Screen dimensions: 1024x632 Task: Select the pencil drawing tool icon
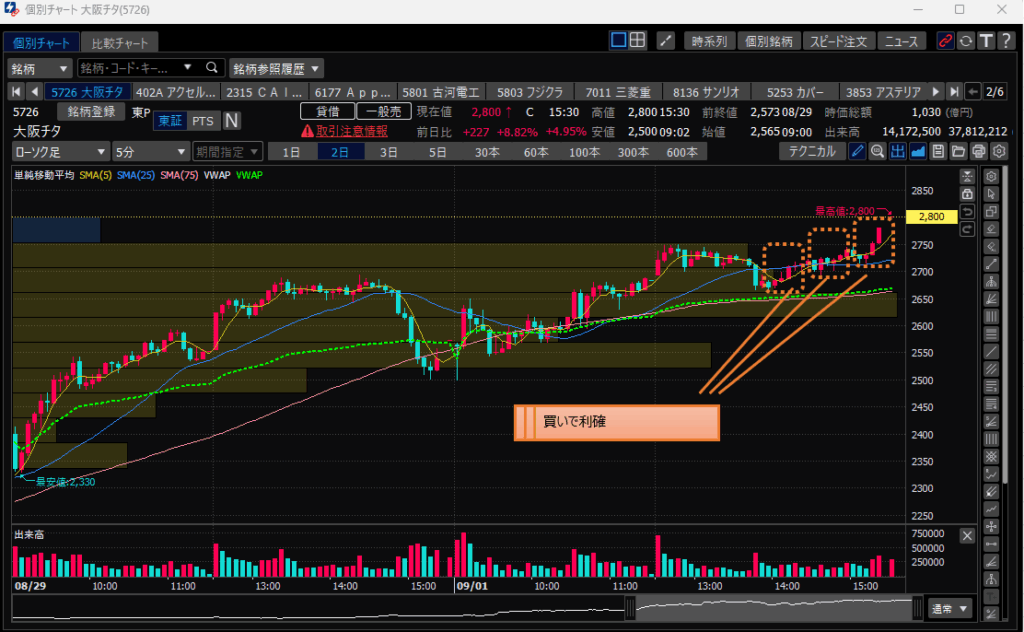857,152
